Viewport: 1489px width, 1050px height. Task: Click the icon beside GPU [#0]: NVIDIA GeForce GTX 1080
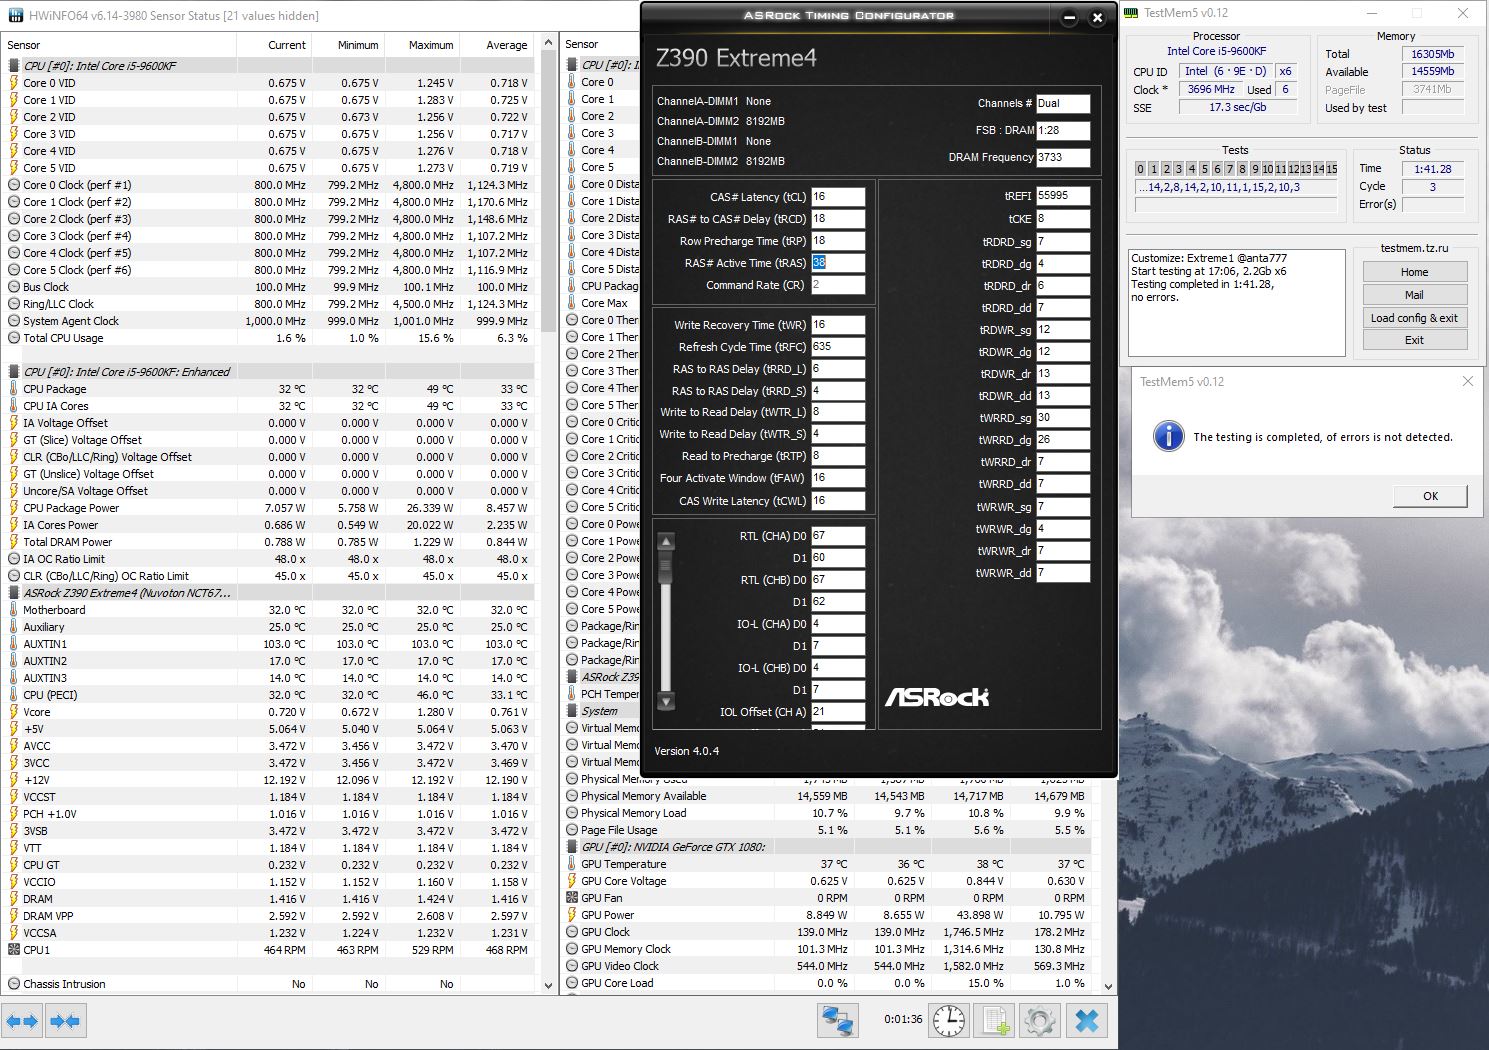click(x=572, y=847)
